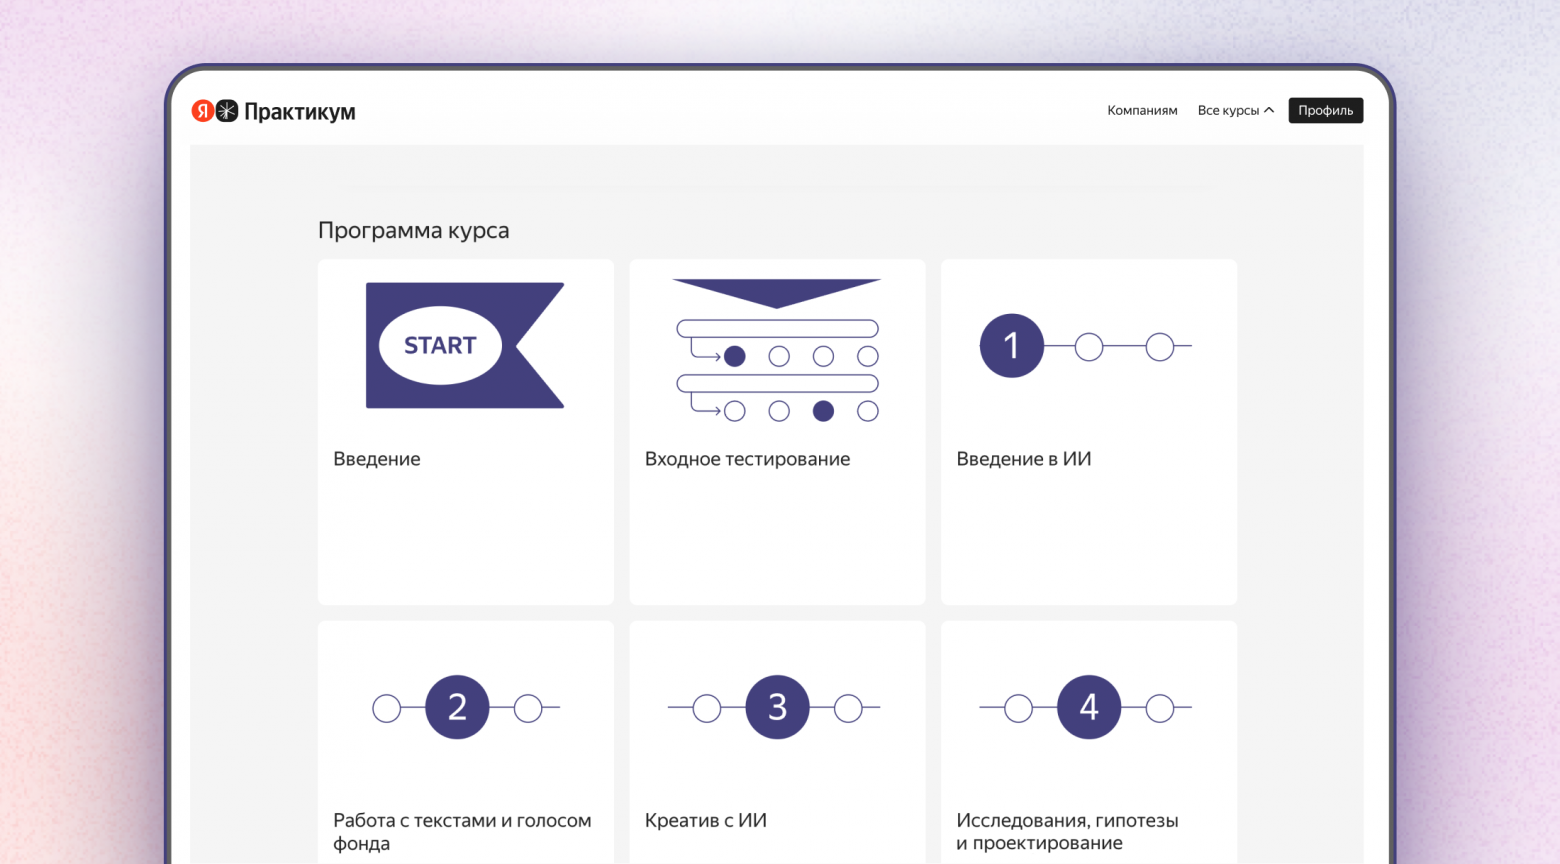Image resolution: width=1560 pixels, height=864 pixels.
Task: Click the black snowflake Practicum icon
Action: point(227,111)
